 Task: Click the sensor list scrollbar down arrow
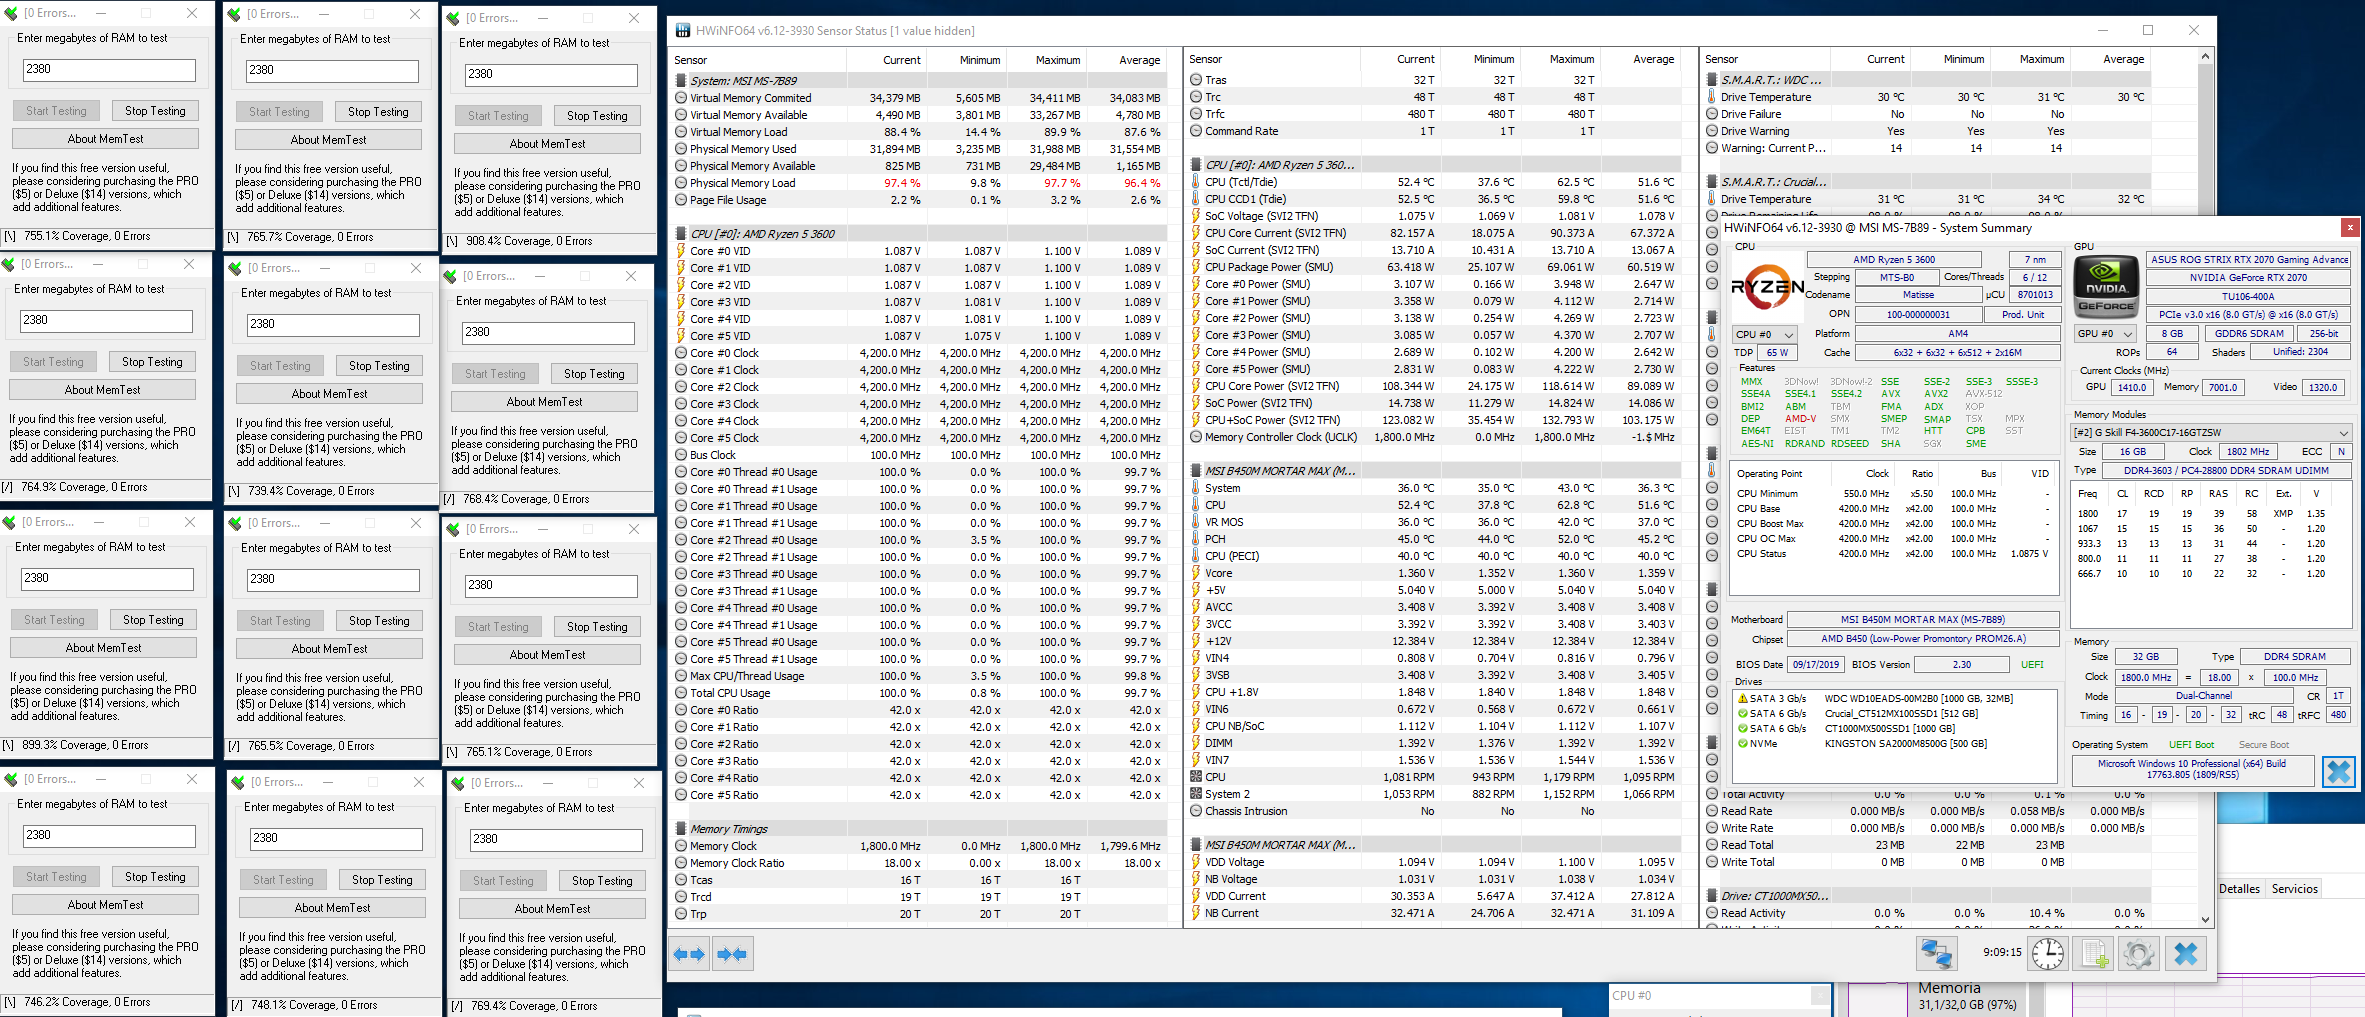[x=2205, y=919]
